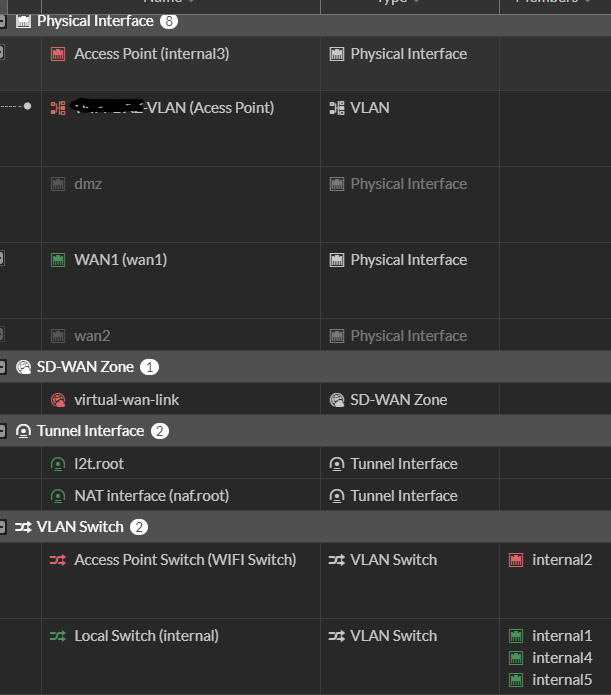The height and width of the screenshot is (695, 611).
Task: Click the green l2t.root tunnel icon
Action: [58, 464]
